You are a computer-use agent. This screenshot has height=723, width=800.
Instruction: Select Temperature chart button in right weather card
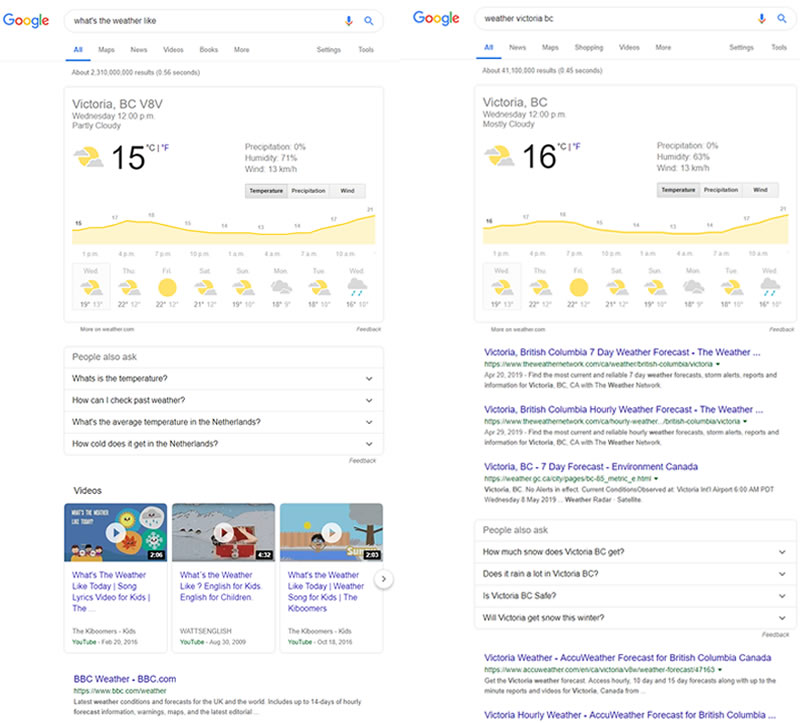click(x=679, y=190)
